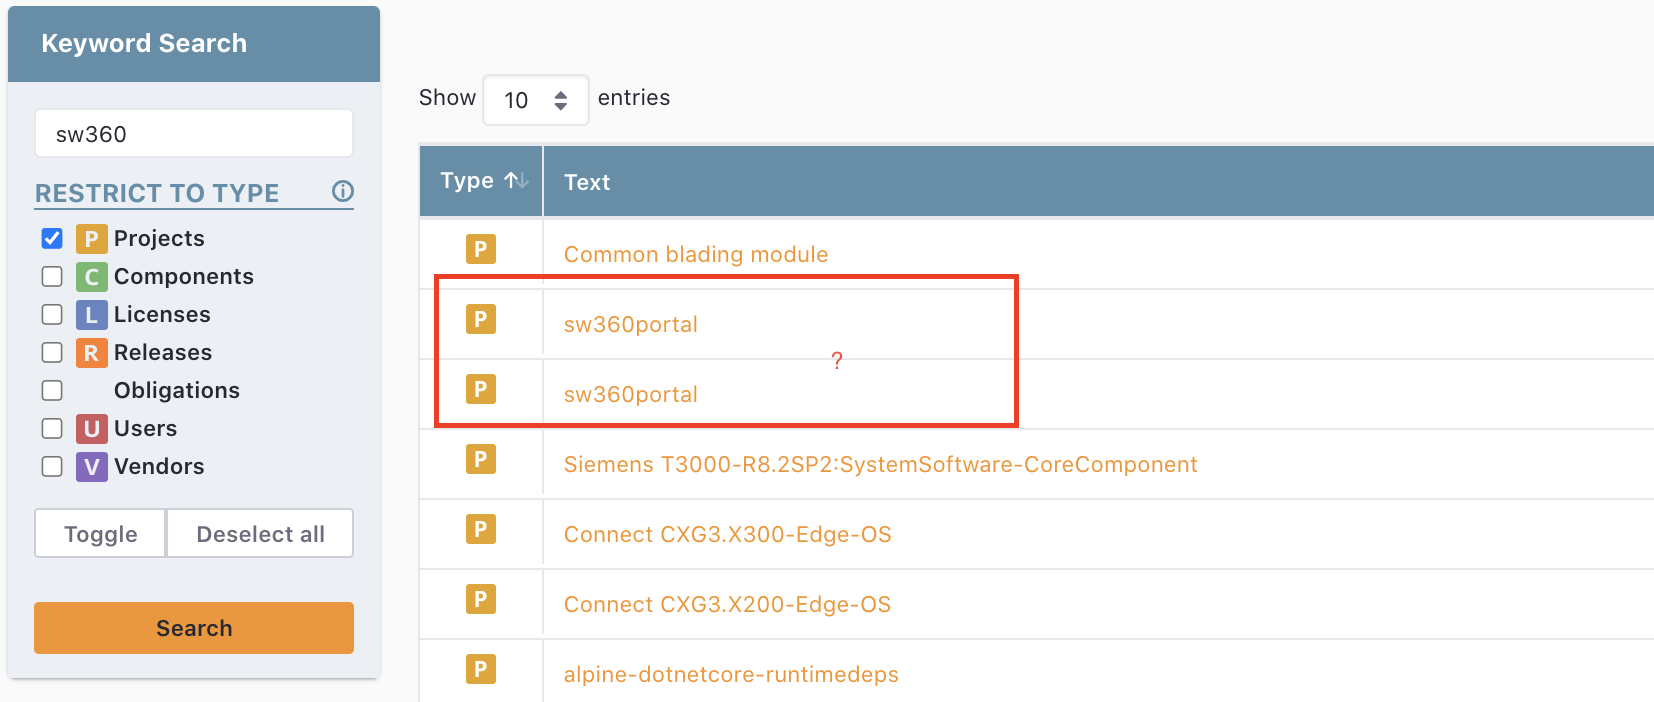Open the first sw360portal project link
Viewport: 1654px width, 702px height.
coord(629,323)
